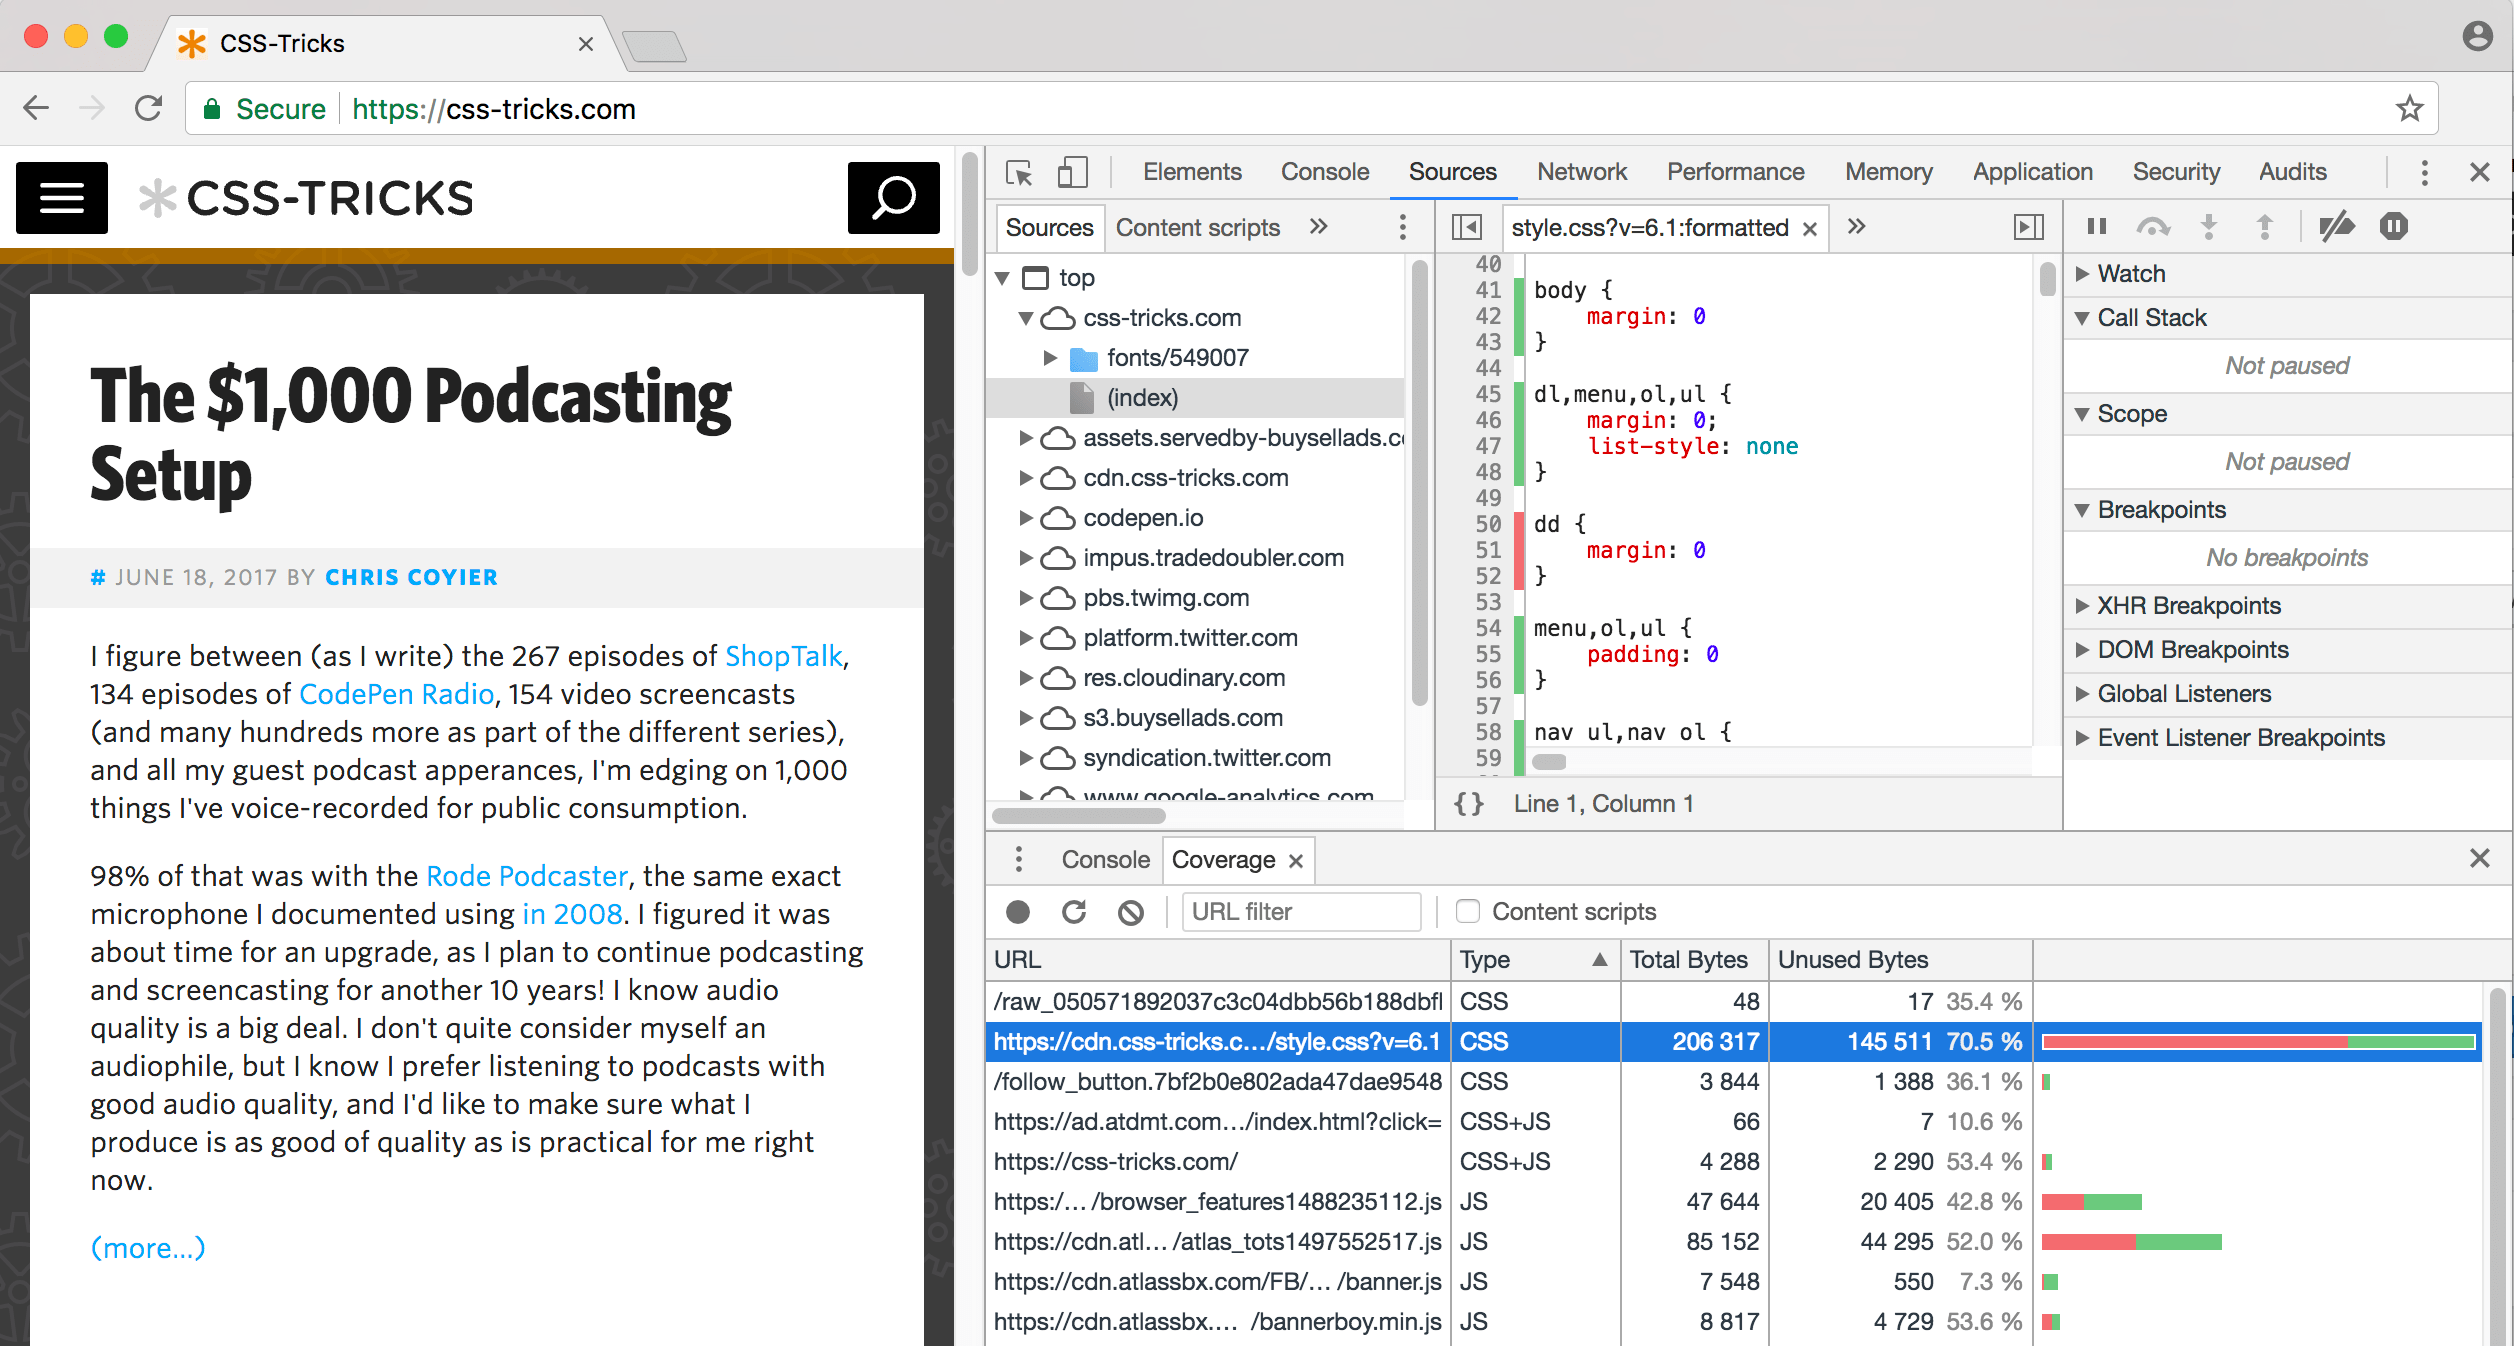Image resolution: width=2514 pixels, height=1346 pixels.
Task: Switch to the Elements panel tab
Action: tap(1192, 172)
